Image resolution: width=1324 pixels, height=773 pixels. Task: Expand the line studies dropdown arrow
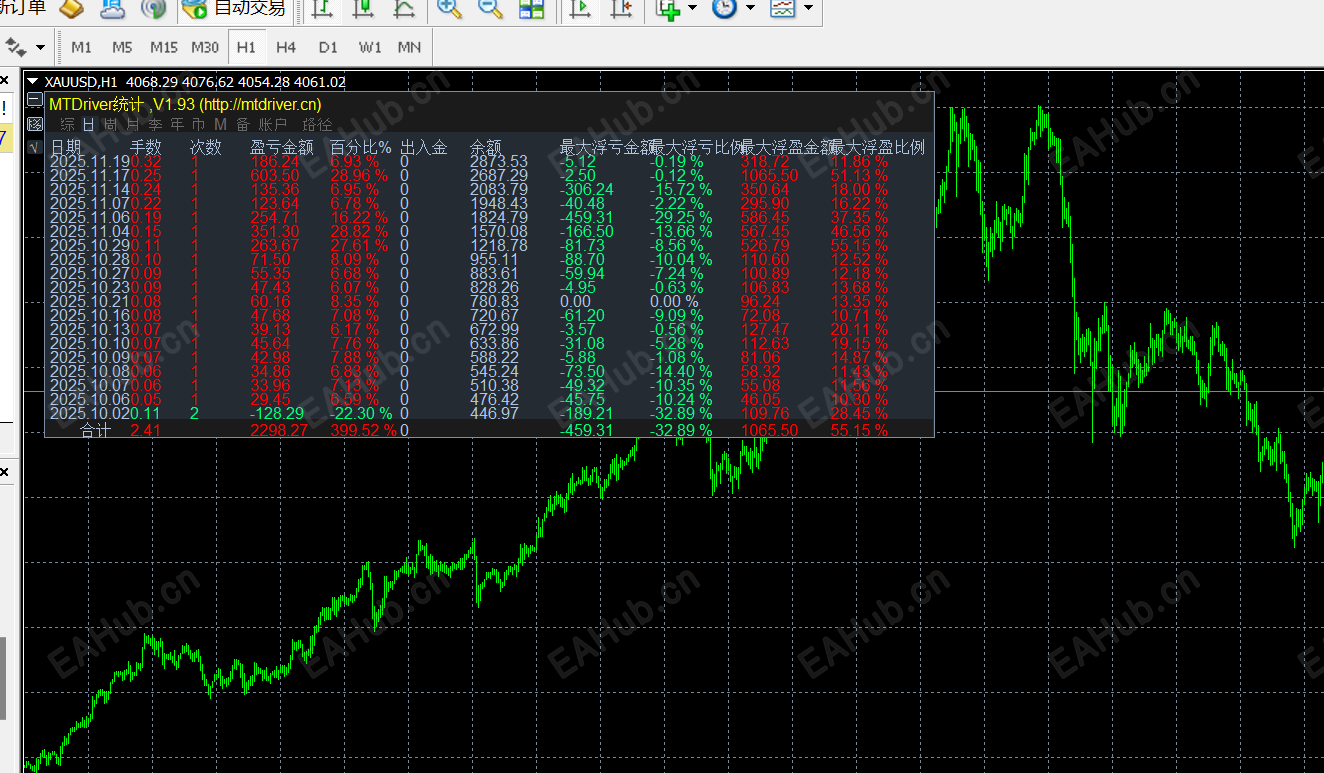tap(40, 47)
